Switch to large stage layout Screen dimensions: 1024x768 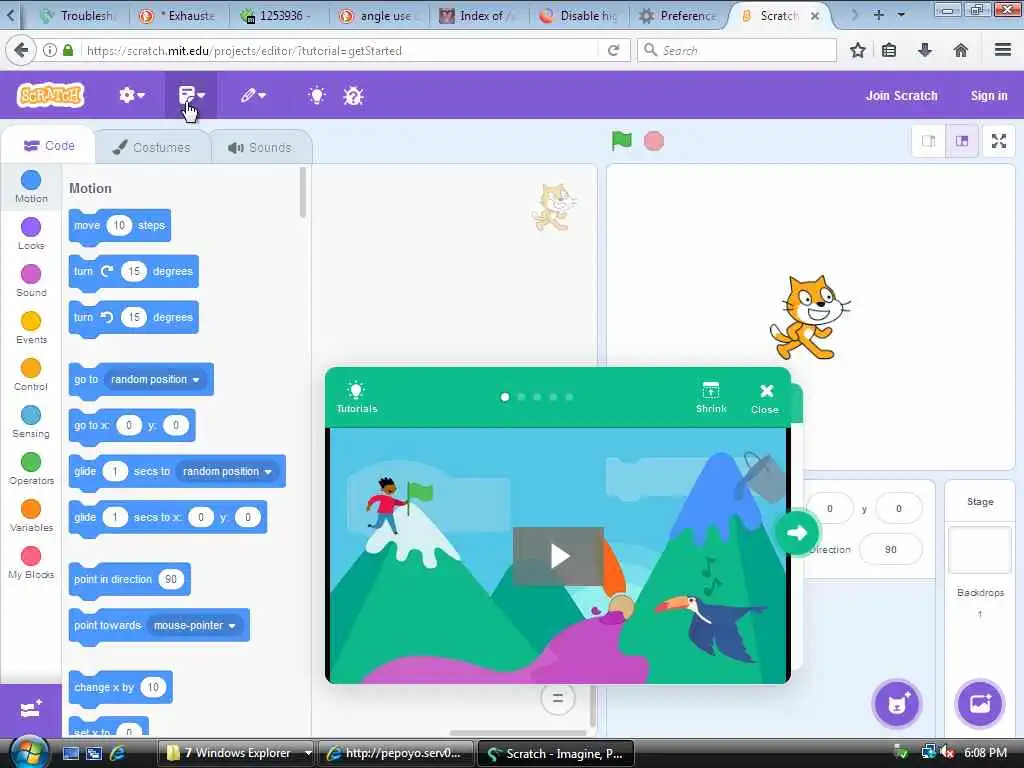[x=962, y=141]
